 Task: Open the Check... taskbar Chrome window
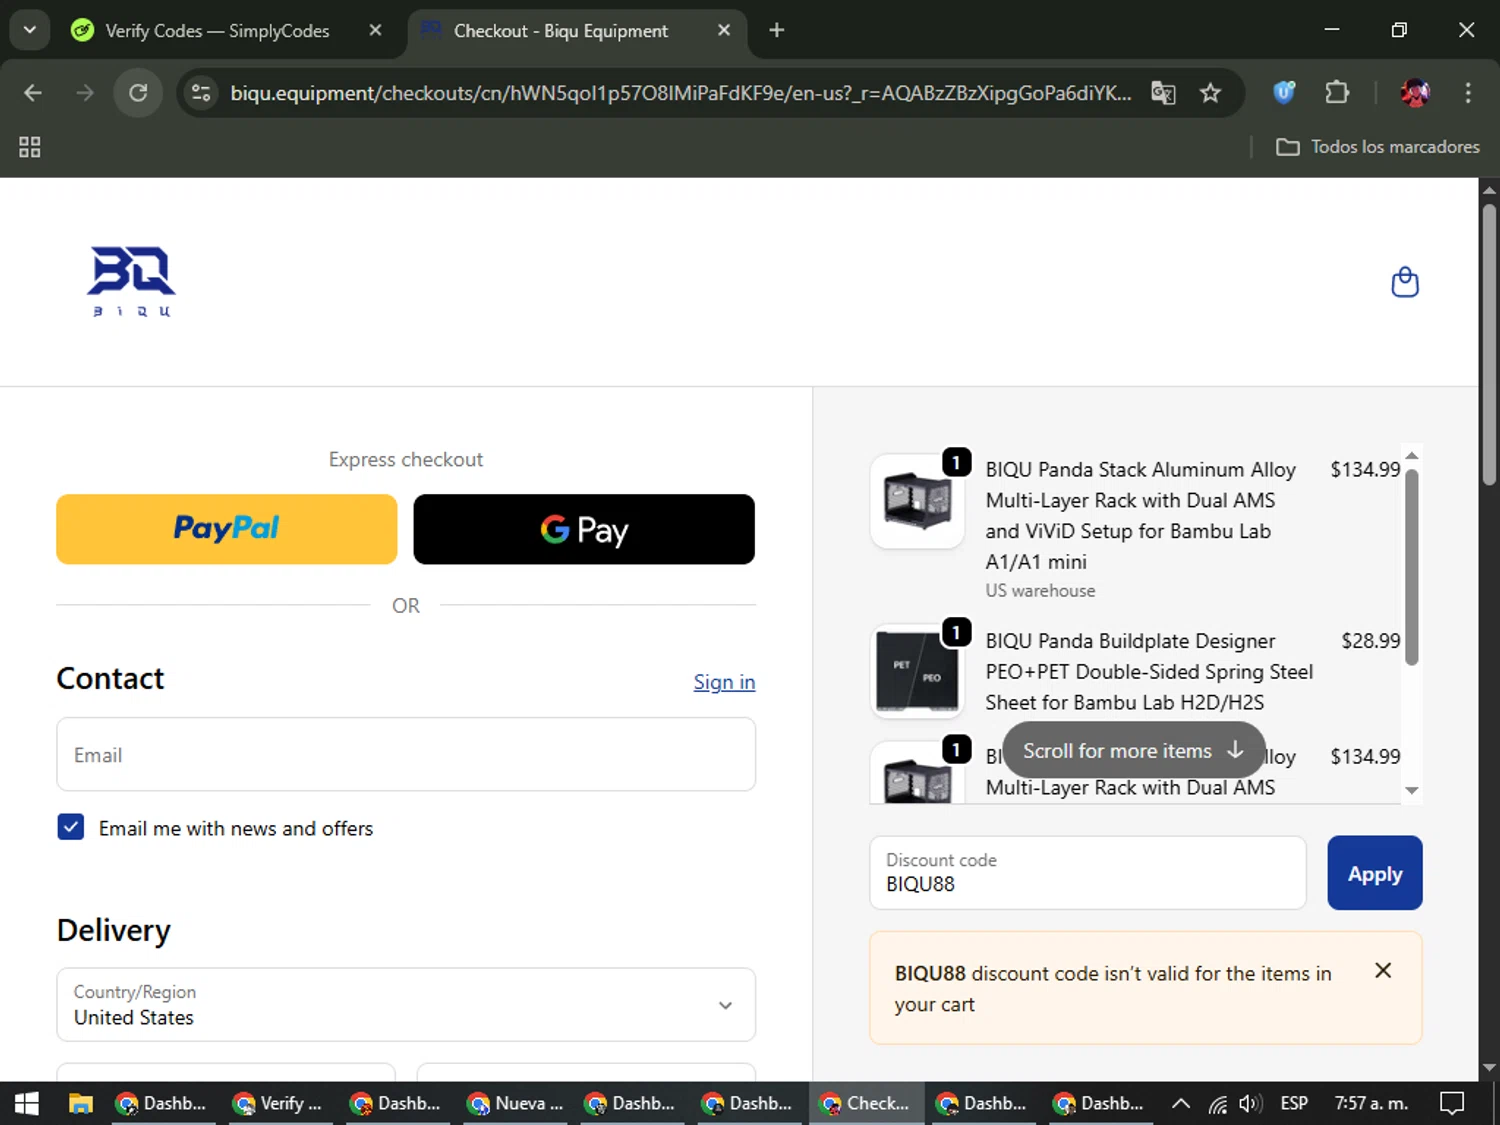866,1103
